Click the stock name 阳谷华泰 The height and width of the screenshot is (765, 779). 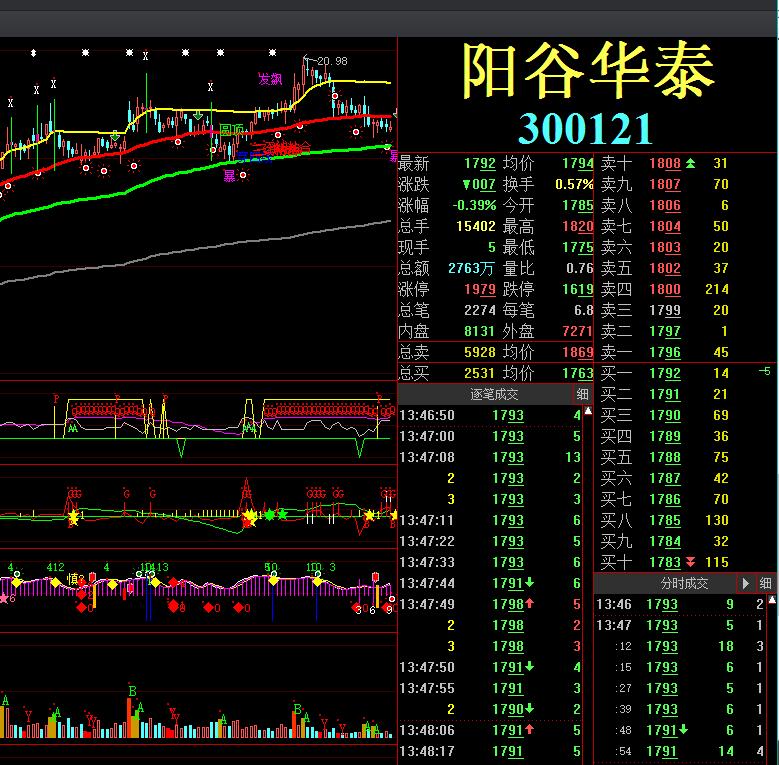pyautogui.click(x=588, y=71)
